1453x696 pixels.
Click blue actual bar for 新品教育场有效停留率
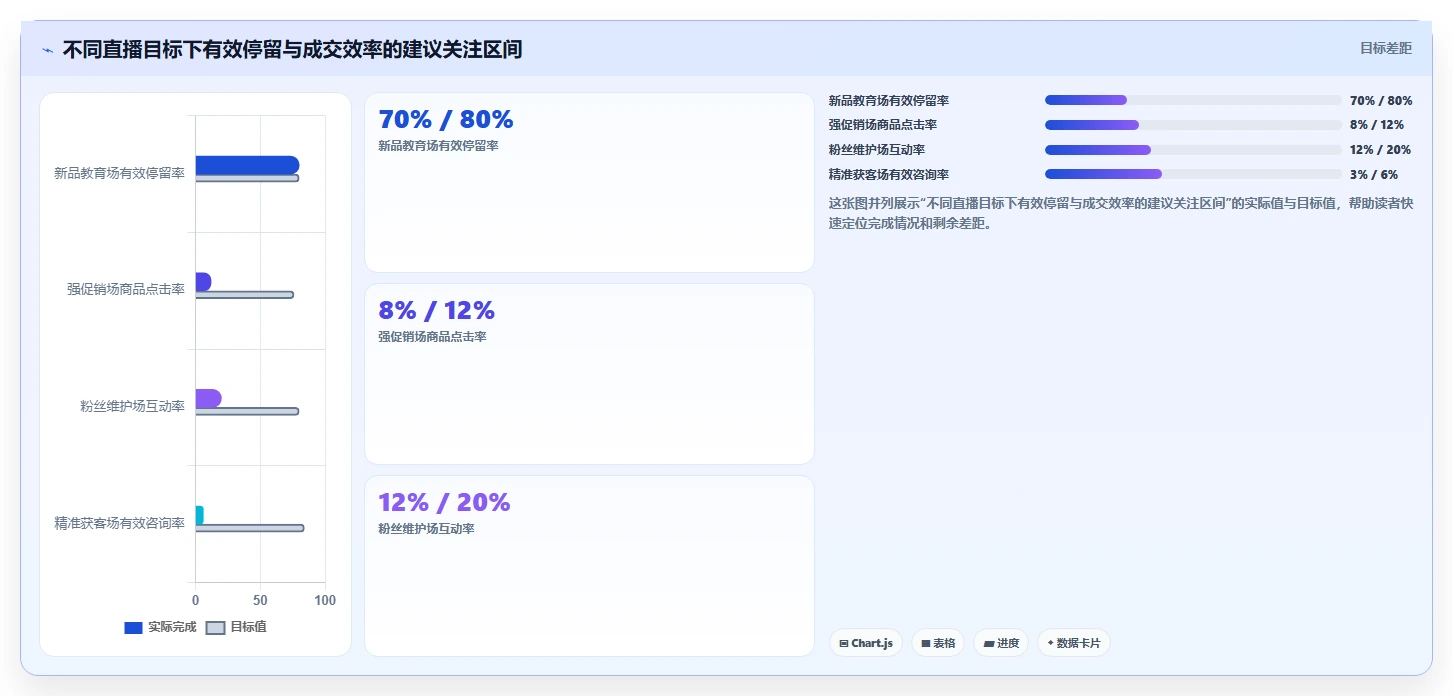247,165
